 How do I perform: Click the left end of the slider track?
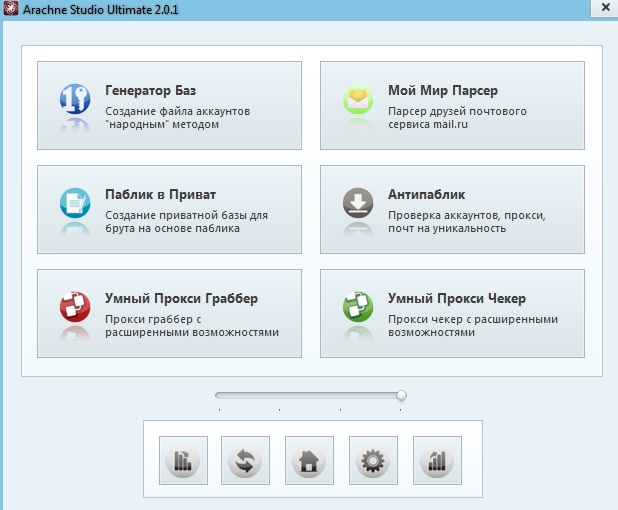pyautogui.click(x=219, y=395)
